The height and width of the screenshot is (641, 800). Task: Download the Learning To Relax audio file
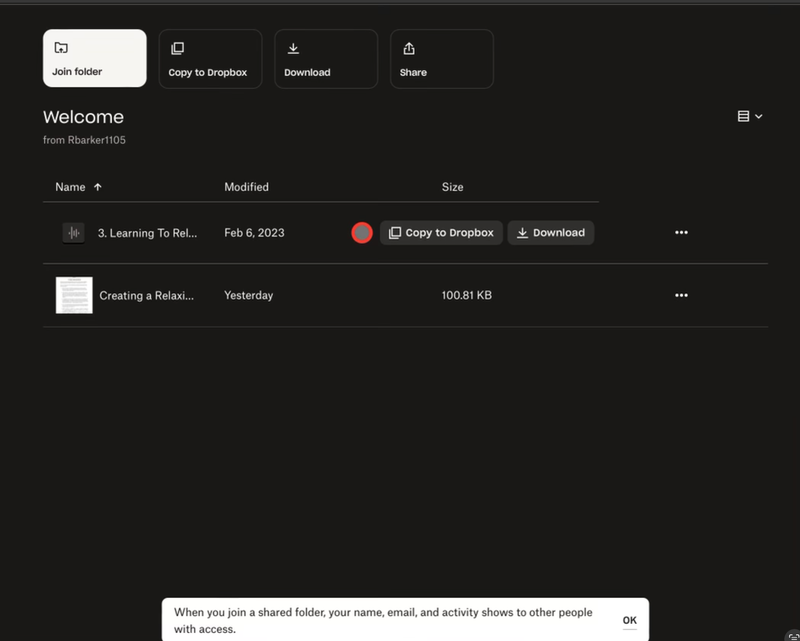[x=551, y=233]
